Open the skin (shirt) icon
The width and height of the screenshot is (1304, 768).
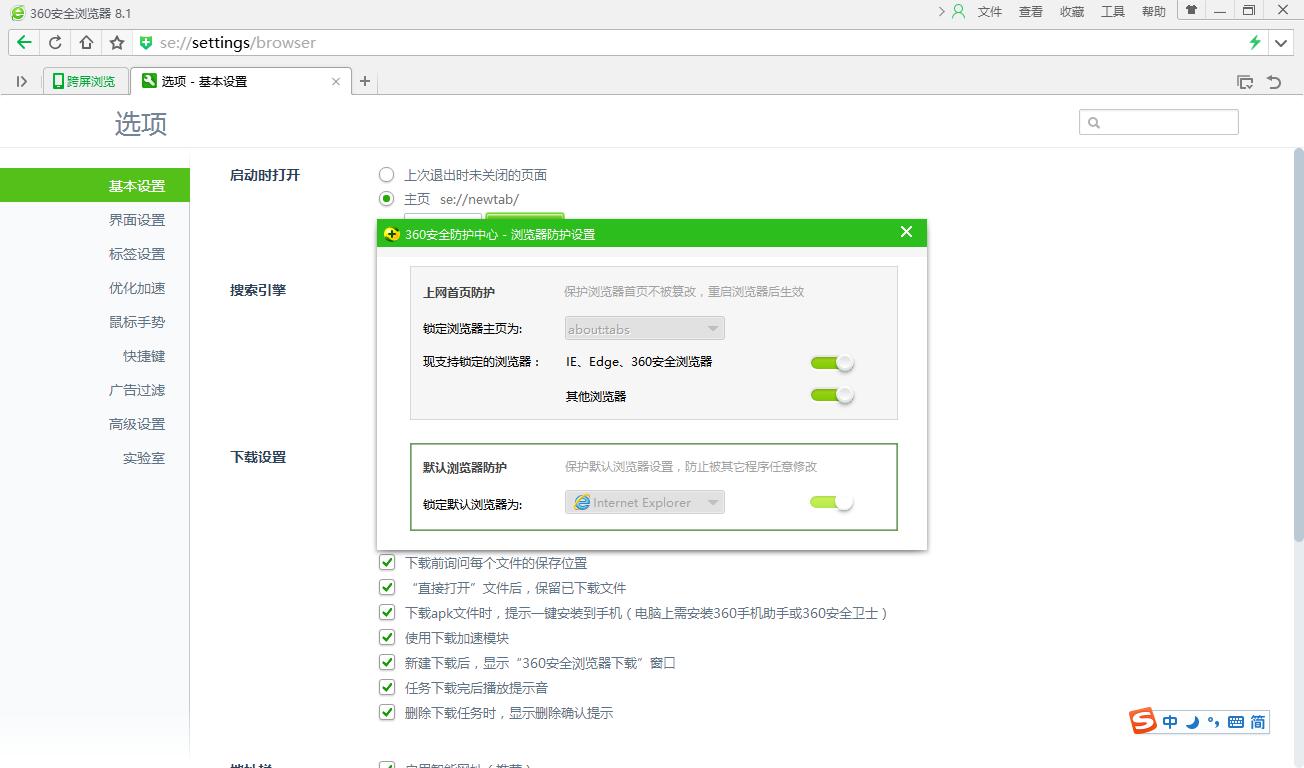[1191, 10]
